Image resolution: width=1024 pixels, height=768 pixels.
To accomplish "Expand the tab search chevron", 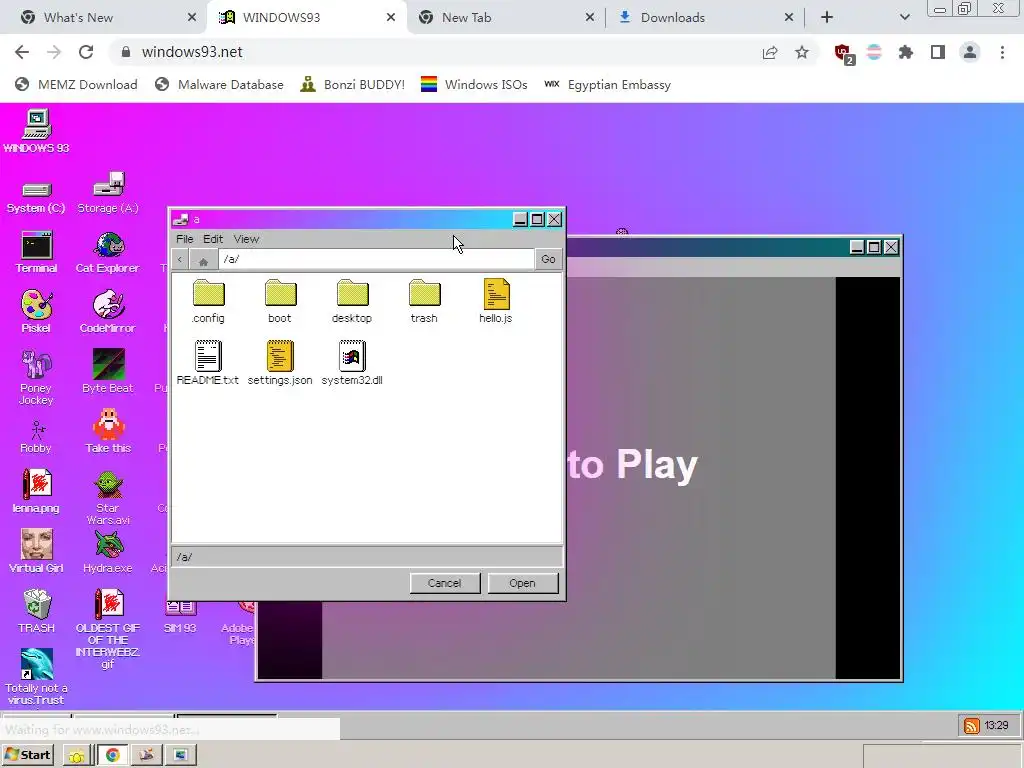I will [904, 18].
